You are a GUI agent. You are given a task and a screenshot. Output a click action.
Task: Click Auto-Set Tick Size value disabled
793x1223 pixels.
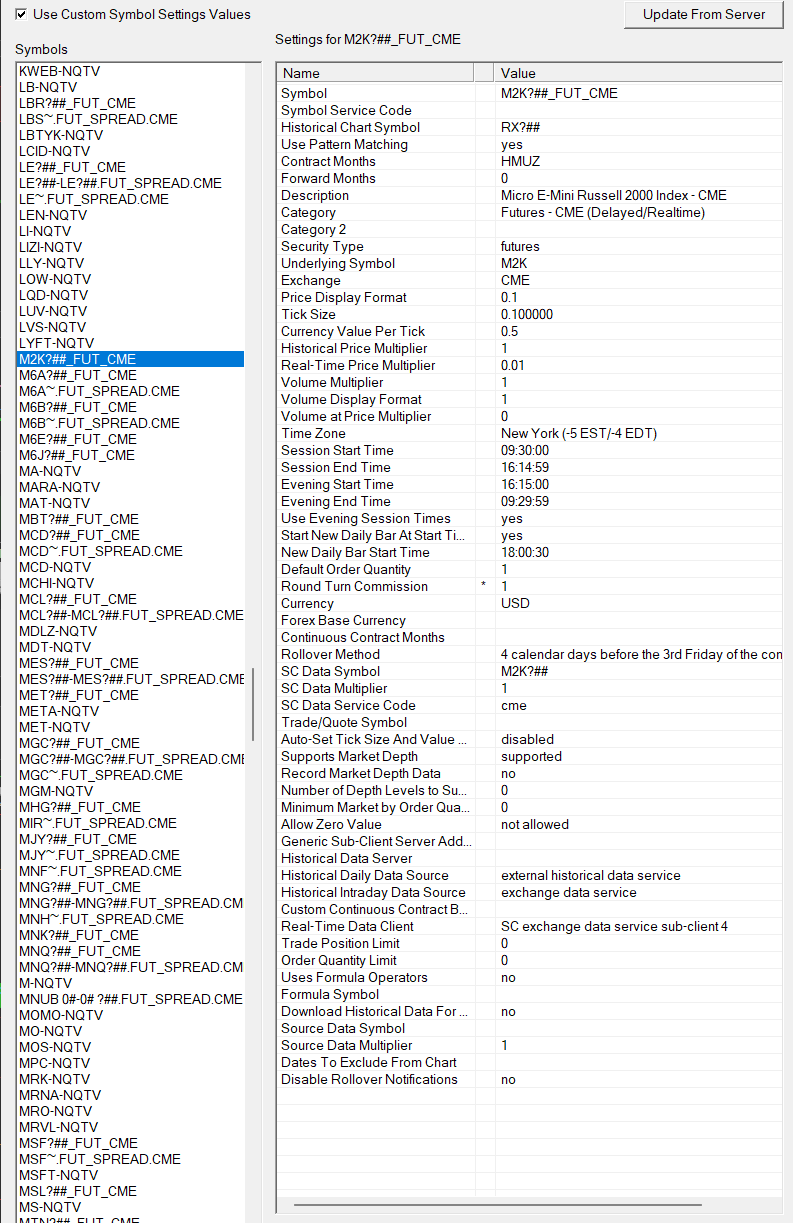tap(527, 739)
